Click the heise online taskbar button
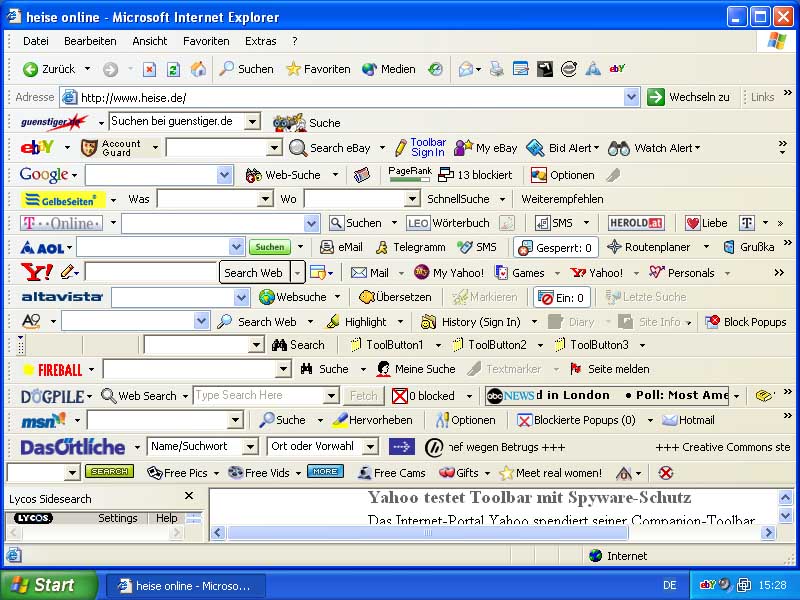Screen dimensions: 800x600 [x=186, y=586]
